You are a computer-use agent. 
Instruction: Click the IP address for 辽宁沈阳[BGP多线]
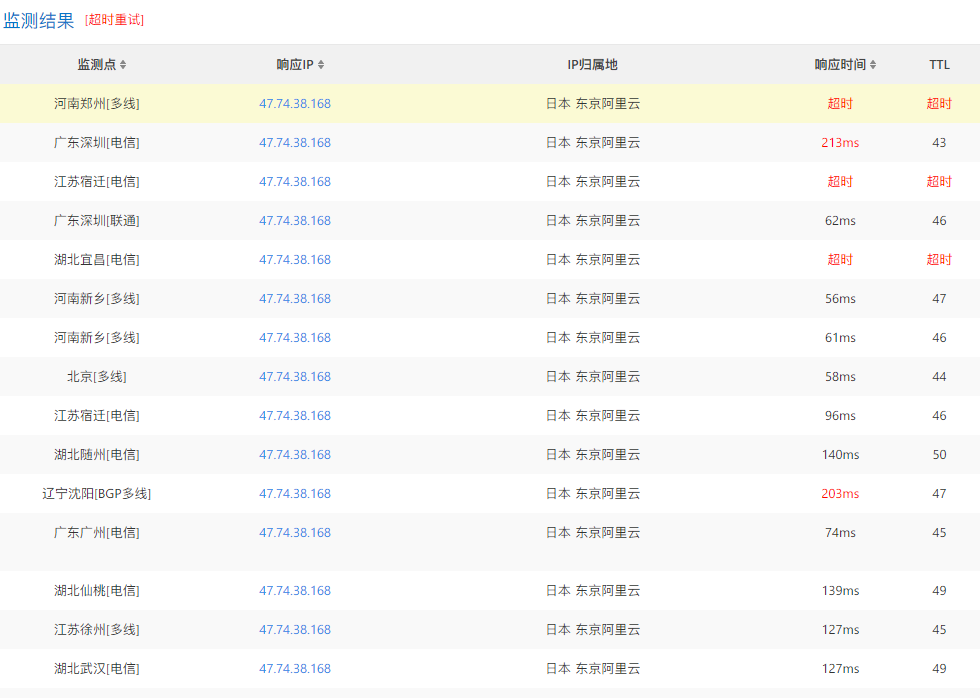(x=294, y=494)
